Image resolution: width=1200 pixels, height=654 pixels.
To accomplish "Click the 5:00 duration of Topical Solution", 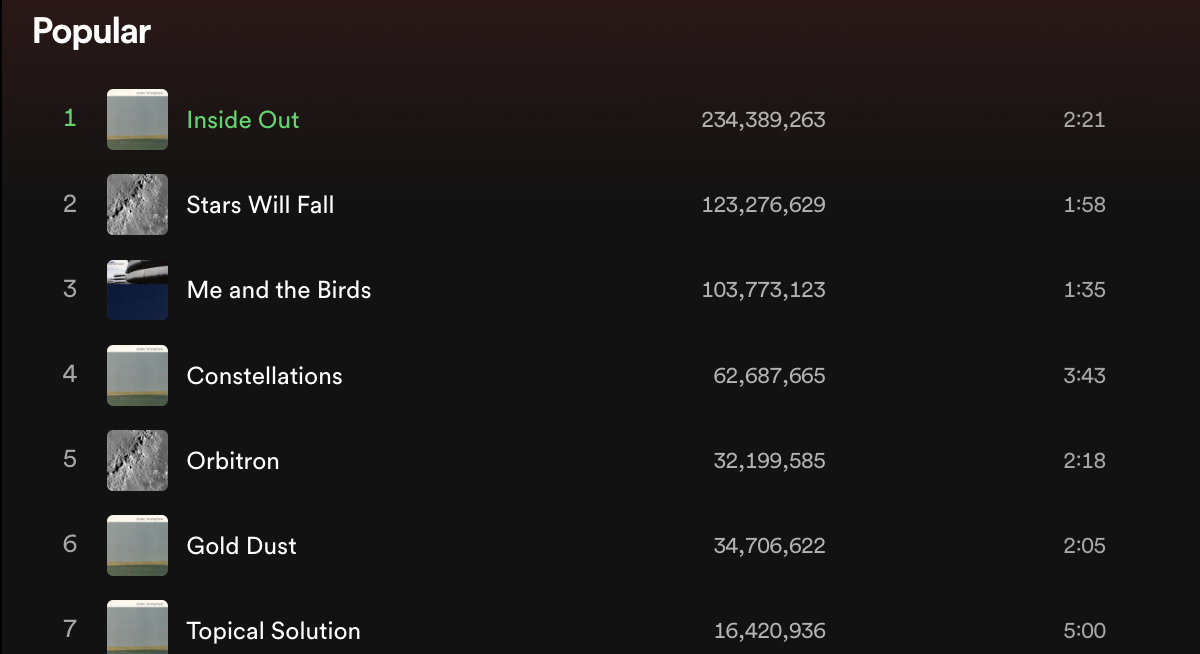I will pyautogui.click(x=1084, y=631).
